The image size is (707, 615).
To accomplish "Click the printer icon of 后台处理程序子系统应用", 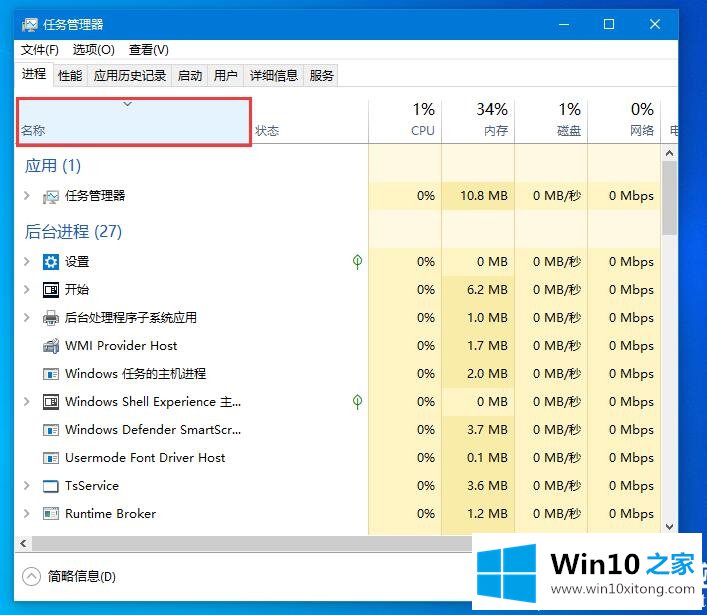I will (50, 318).
